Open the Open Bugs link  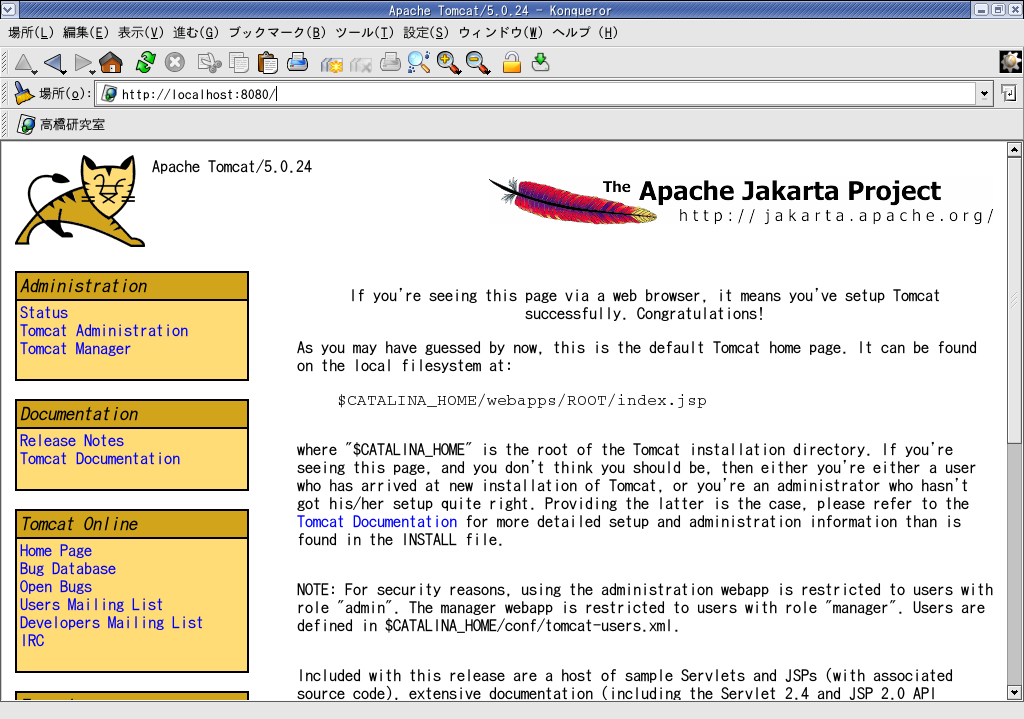coord(56,587)
